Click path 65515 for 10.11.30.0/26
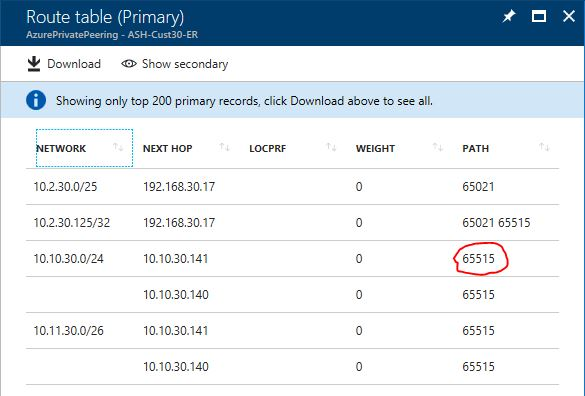This screenshot has height=396, width=585. click(478, 331)
